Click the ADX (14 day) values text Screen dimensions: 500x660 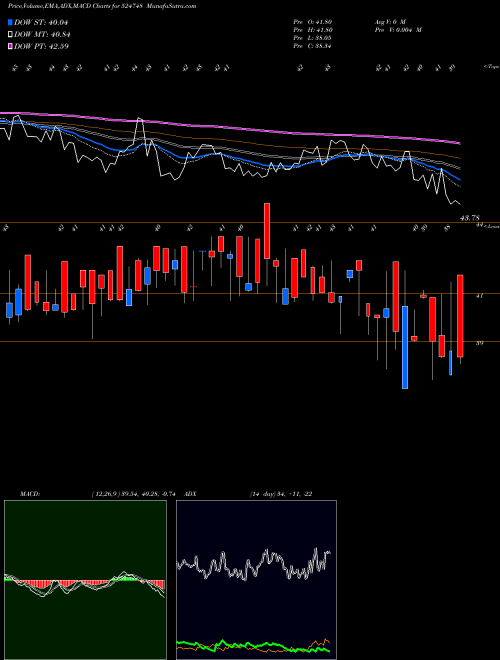281,494
